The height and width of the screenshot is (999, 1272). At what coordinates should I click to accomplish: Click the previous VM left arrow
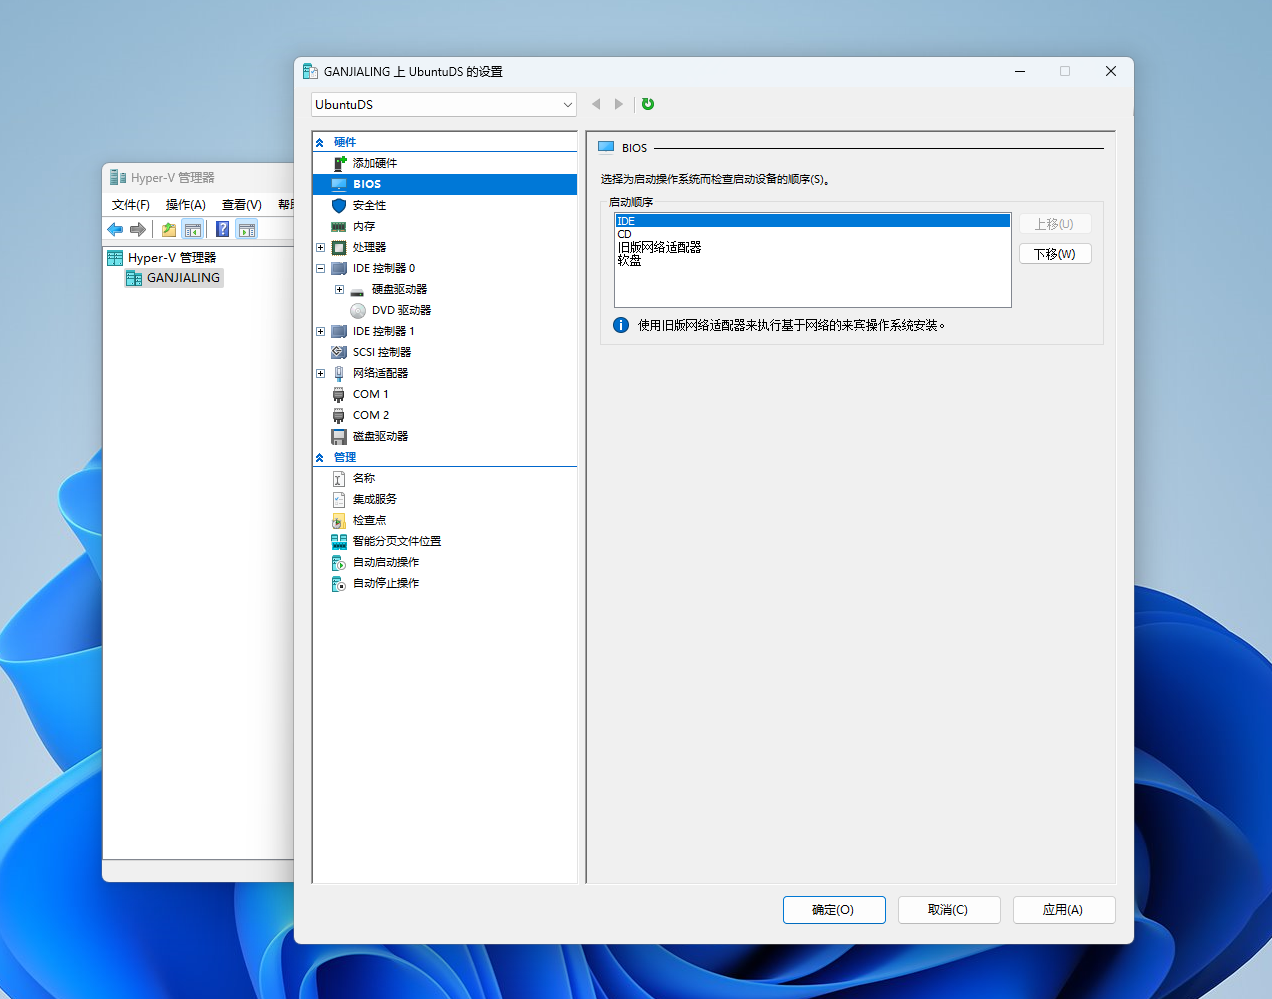[597, 104]
